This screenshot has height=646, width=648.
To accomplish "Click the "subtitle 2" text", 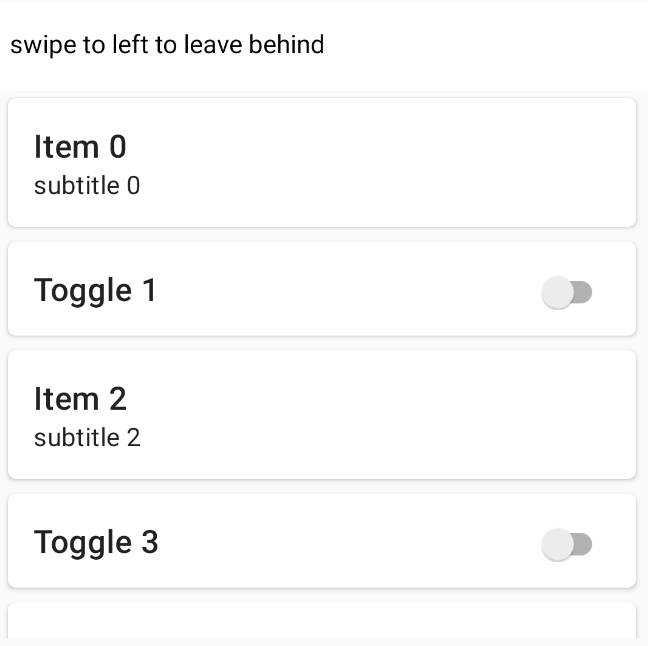I will pos(87,438).
